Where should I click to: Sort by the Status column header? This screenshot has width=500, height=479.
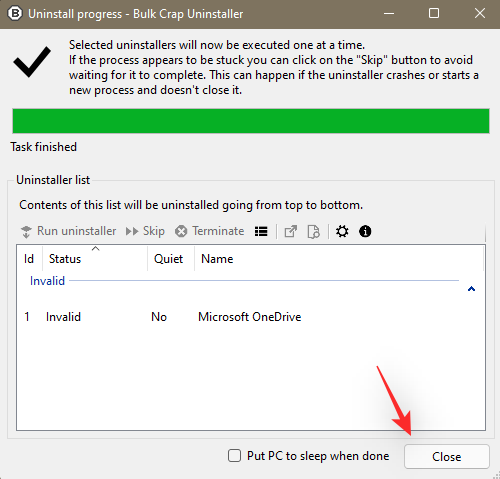95,259
